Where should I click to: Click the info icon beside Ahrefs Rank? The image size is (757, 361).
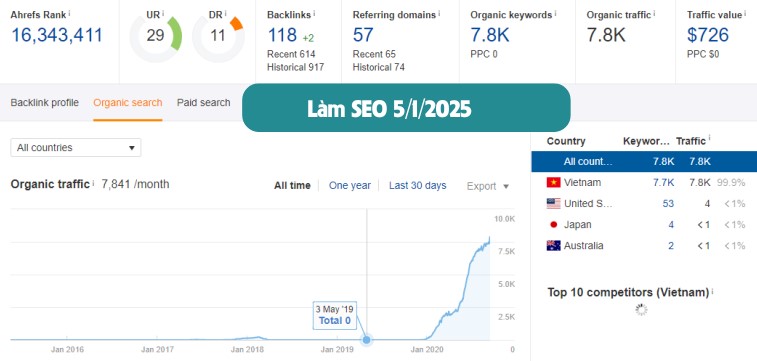pyautogui.click(x=70, y=13)
